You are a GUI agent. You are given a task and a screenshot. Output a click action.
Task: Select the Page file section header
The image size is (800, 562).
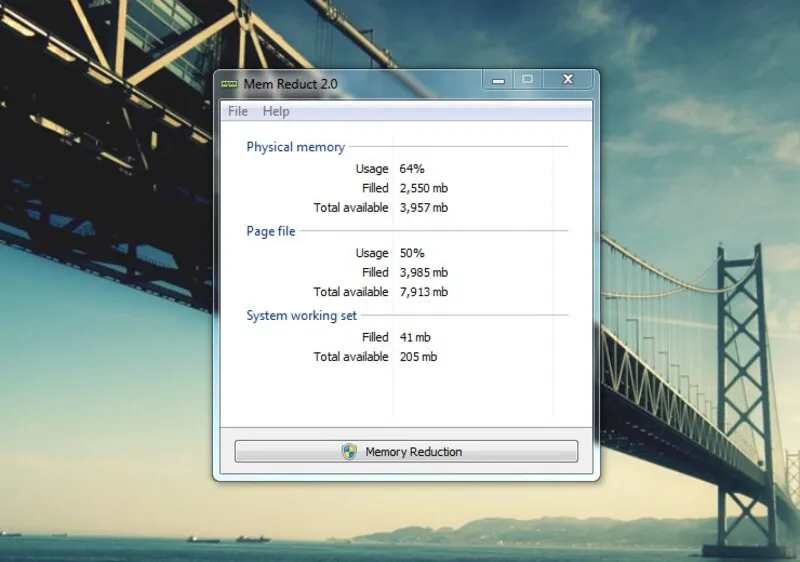(271, 231)
